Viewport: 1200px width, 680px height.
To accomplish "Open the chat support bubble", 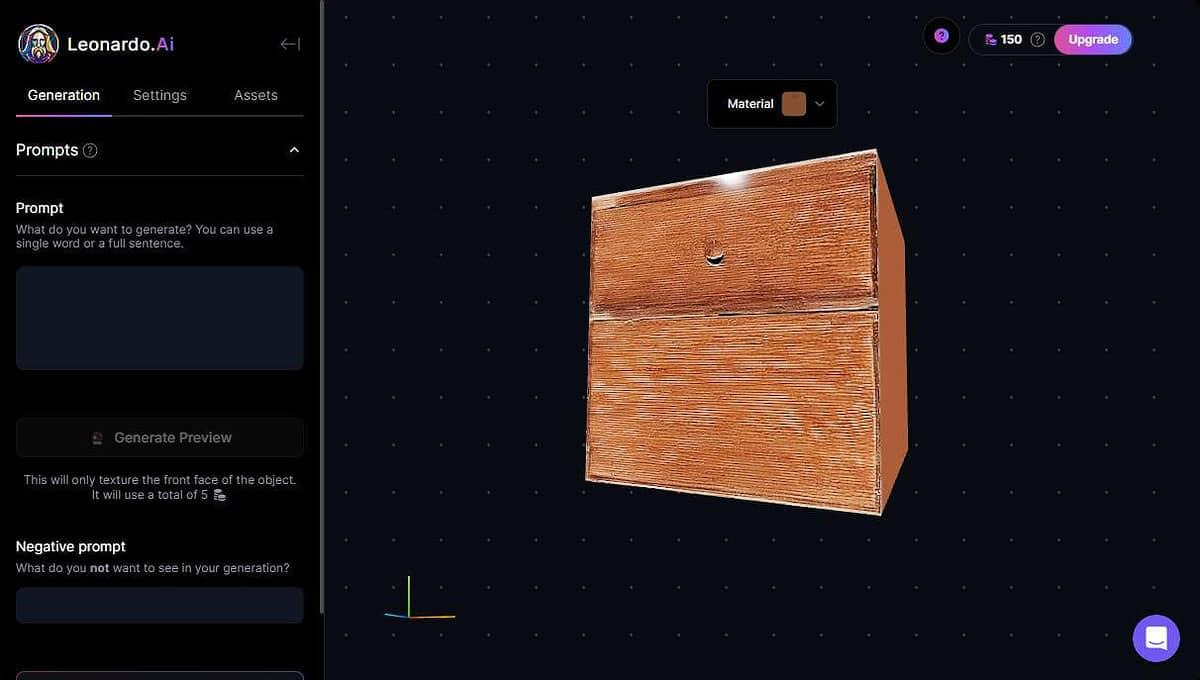I will [x=1156, y=637].
